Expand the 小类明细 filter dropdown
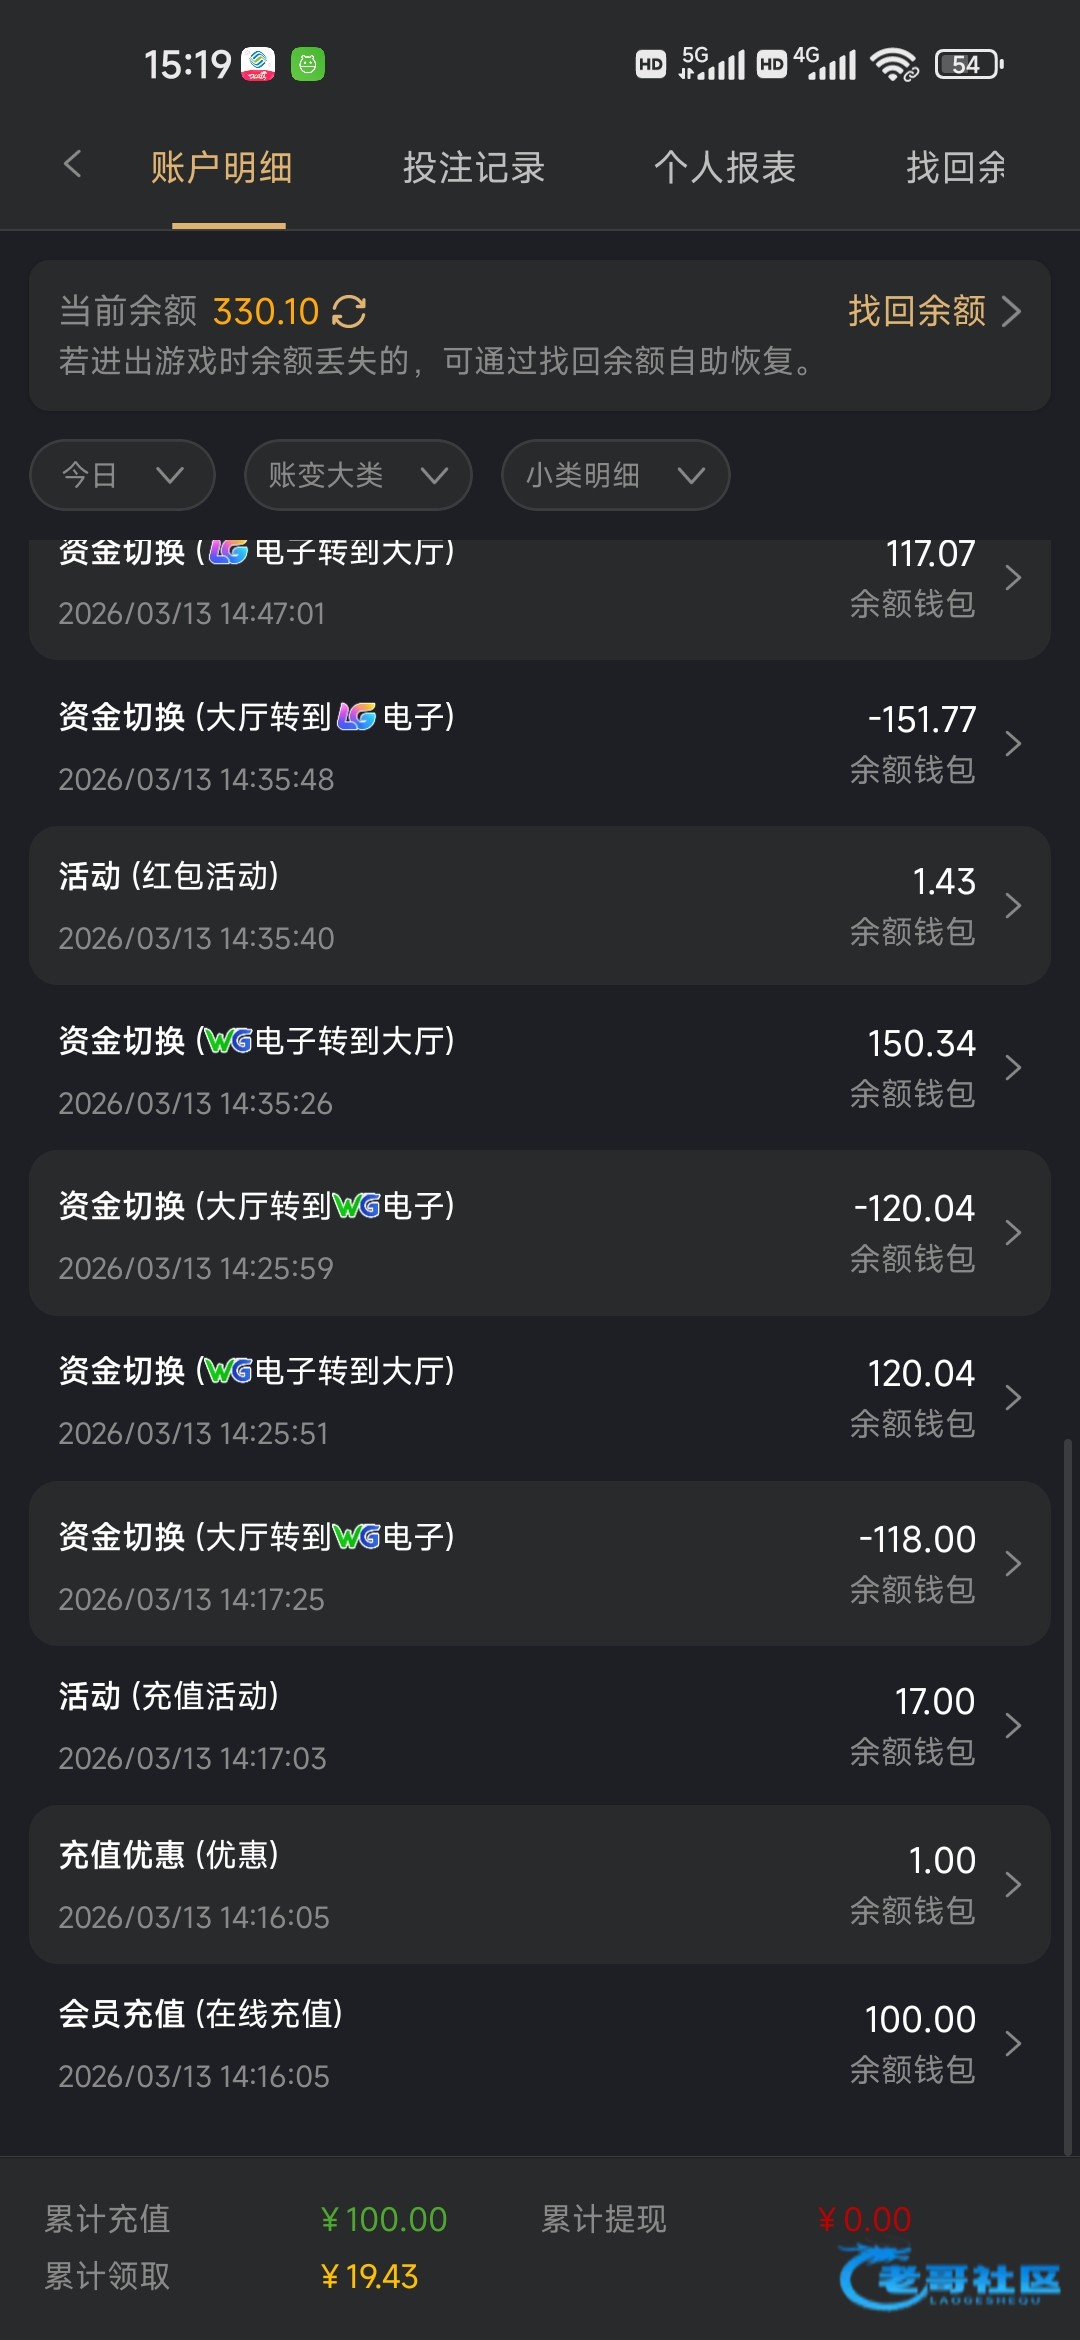Image resolution: width=1080 pixels, height=2340 pixels. (x=615, y=475)
